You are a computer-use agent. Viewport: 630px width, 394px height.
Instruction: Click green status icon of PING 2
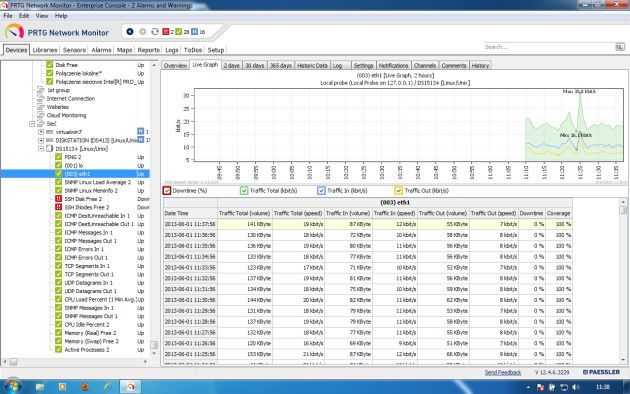58,157
